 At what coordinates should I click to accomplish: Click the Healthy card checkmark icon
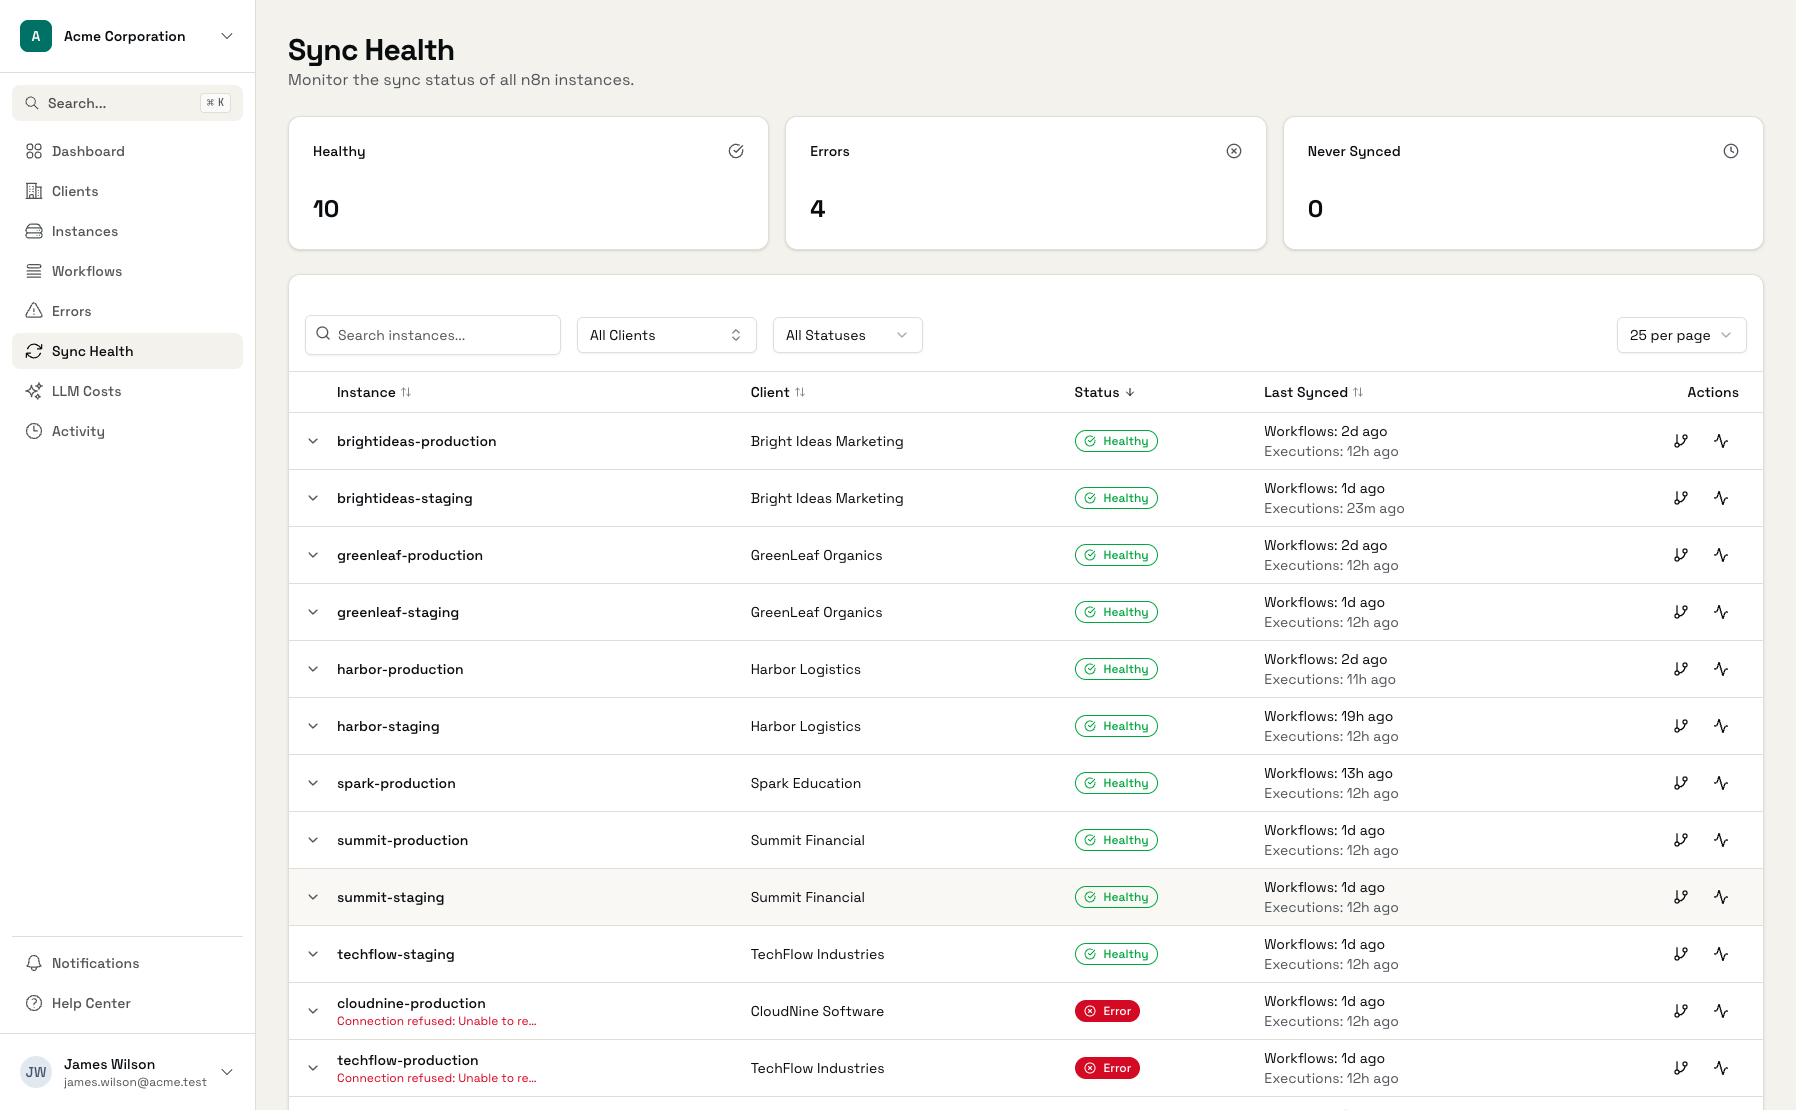pyautogui.click(x=736, y=151)
